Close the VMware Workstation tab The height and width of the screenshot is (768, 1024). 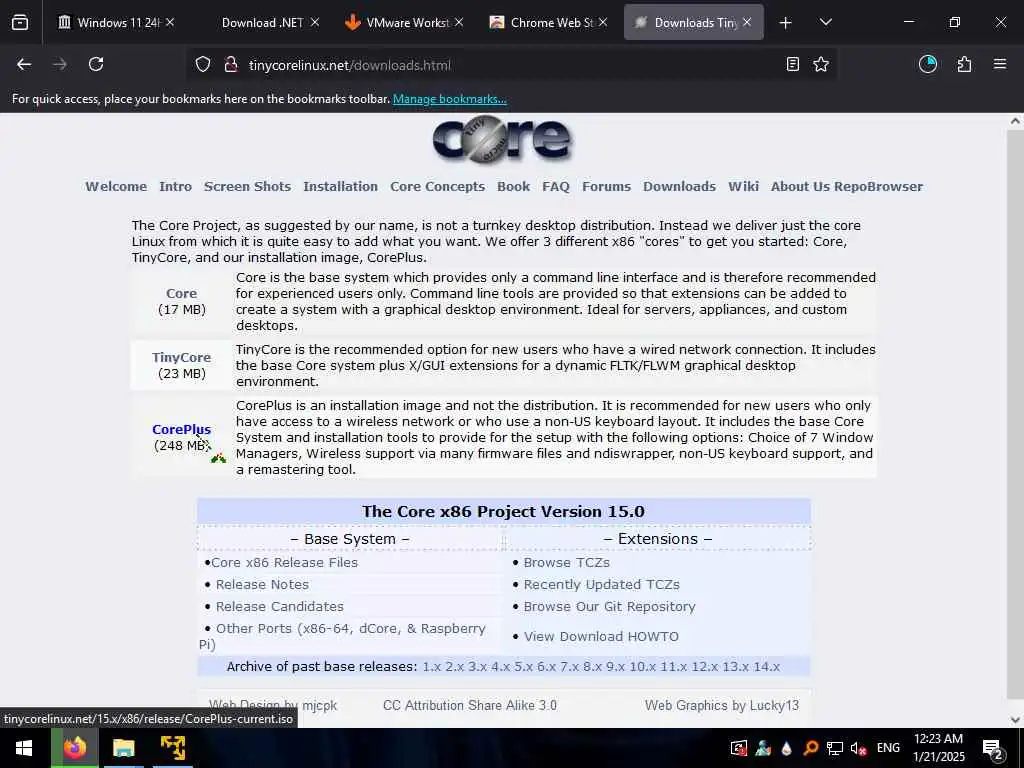click(459, 22)
